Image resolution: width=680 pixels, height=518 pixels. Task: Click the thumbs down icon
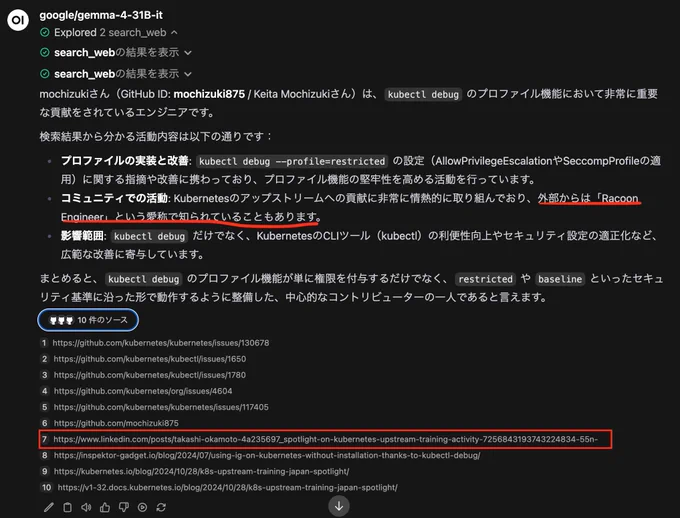click(124, 507)
